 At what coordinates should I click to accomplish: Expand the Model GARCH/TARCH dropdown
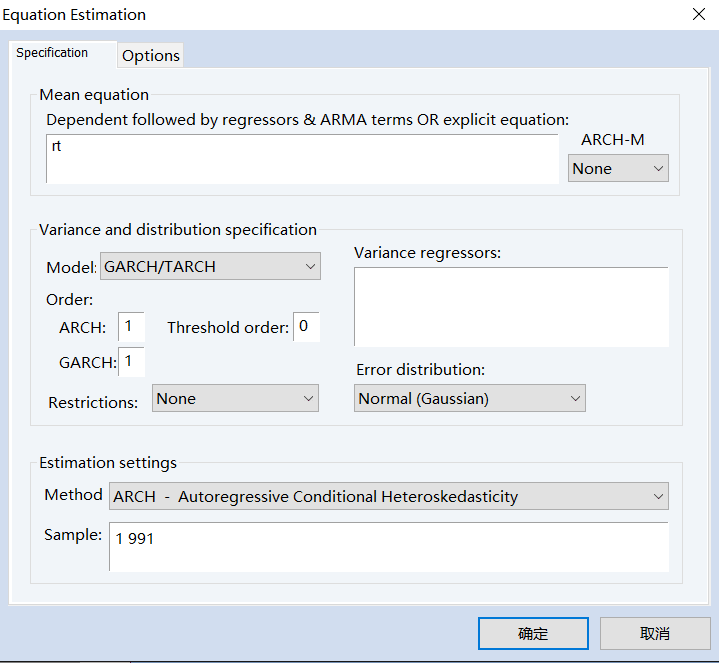point(210,267)
